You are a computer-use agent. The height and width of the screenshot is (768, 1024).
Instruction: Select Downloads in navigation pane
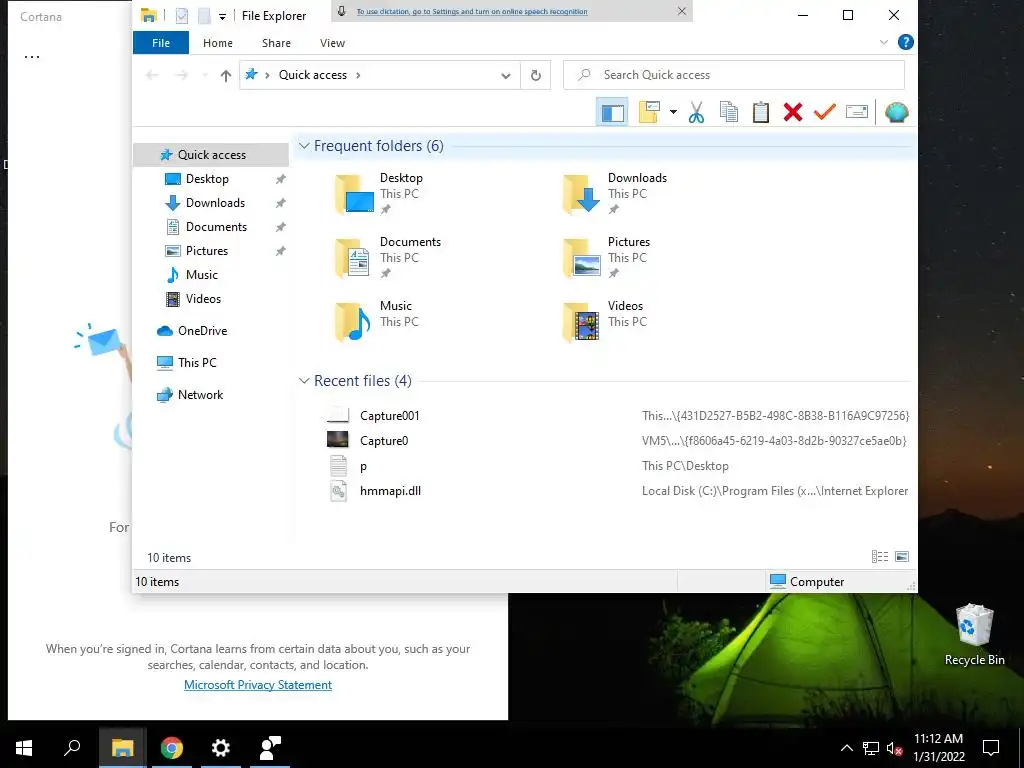(215, 203)
